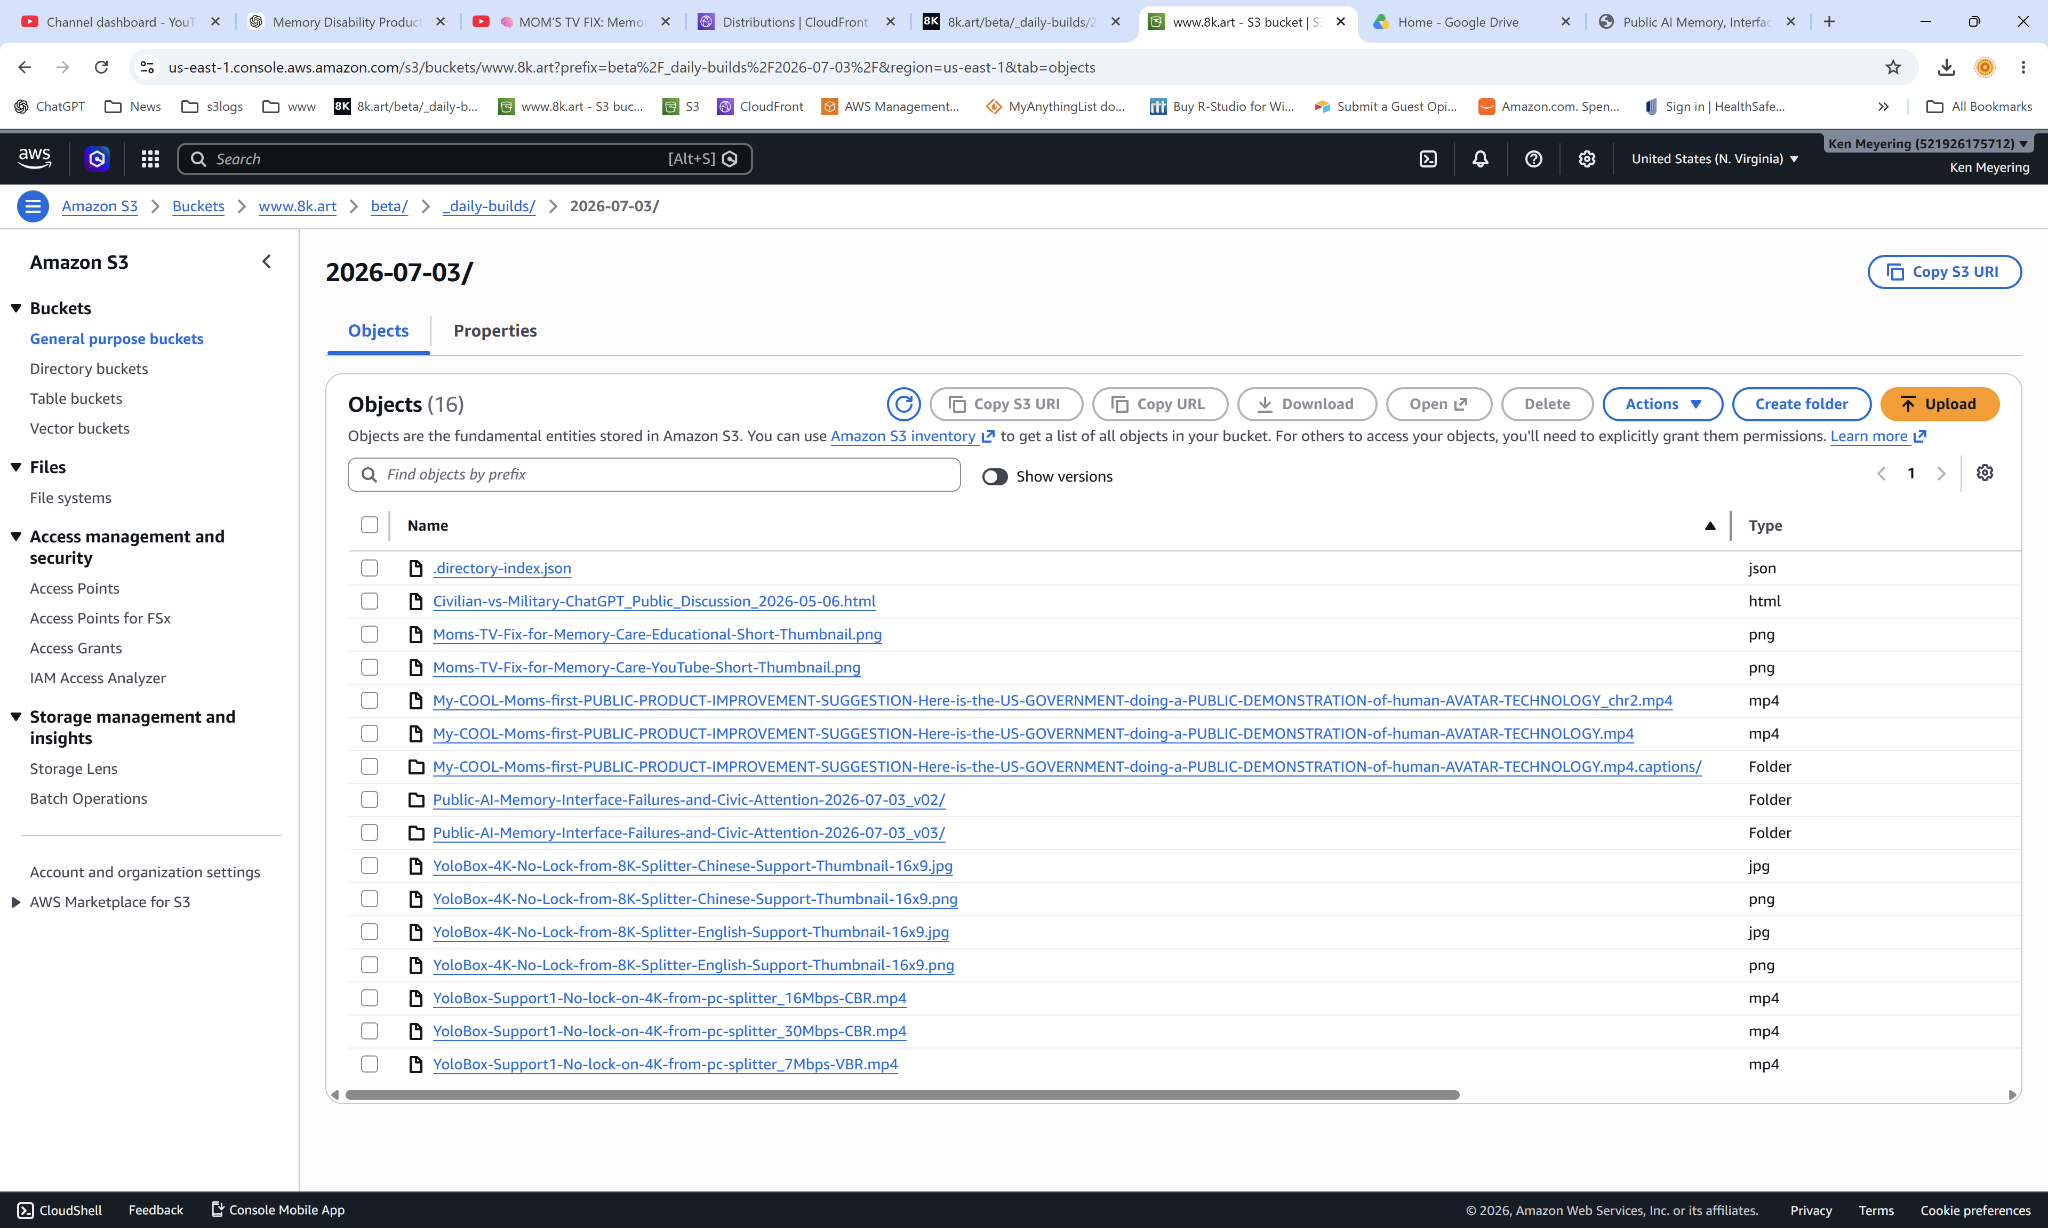The image size is (2048, 1228).
Task: Check the Civilian-vs-Military html file checkbox
Action: click(369, 601)
